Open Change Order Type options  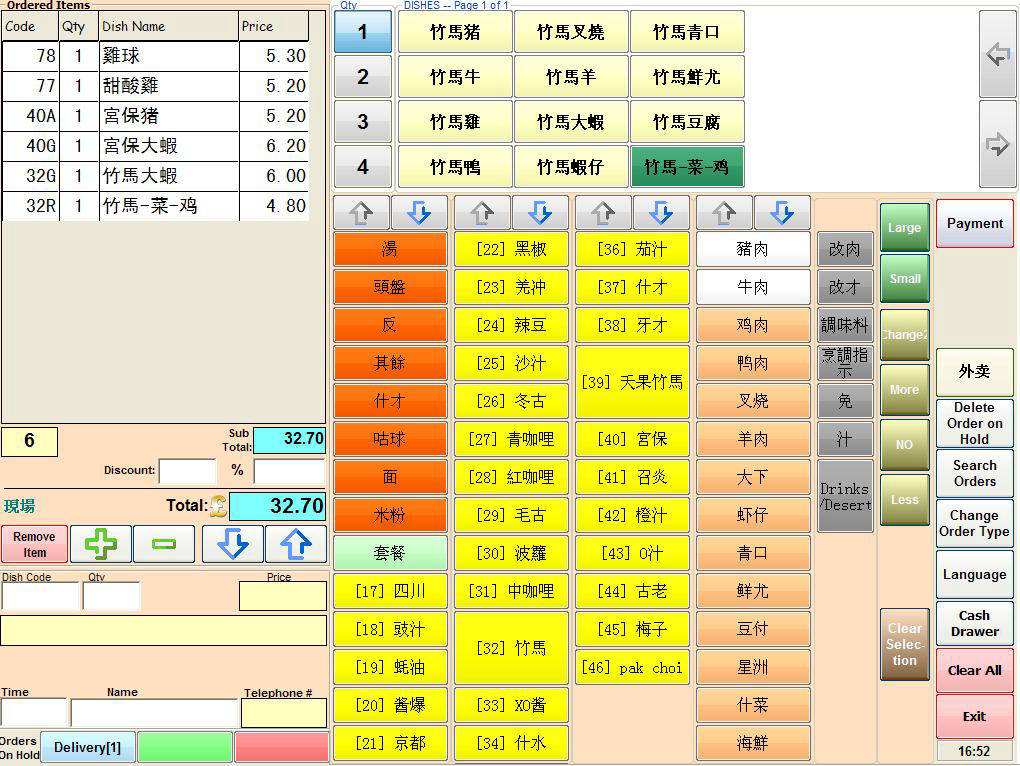click(974, 523)
